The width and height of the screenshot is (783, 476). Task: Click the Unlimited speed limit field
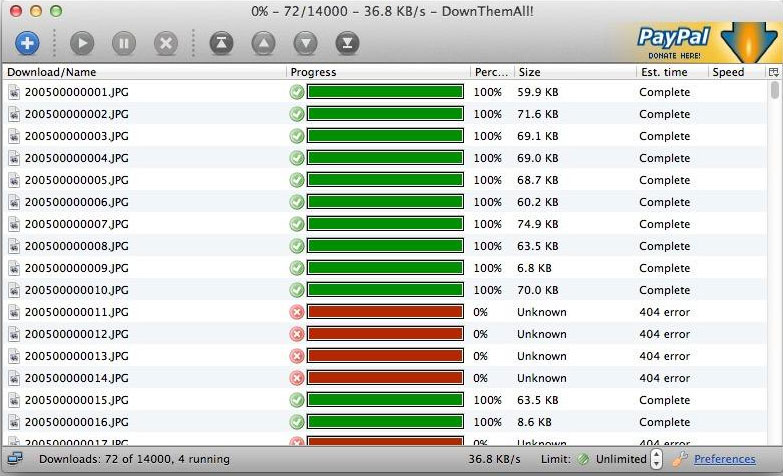[x=621, y=459]
